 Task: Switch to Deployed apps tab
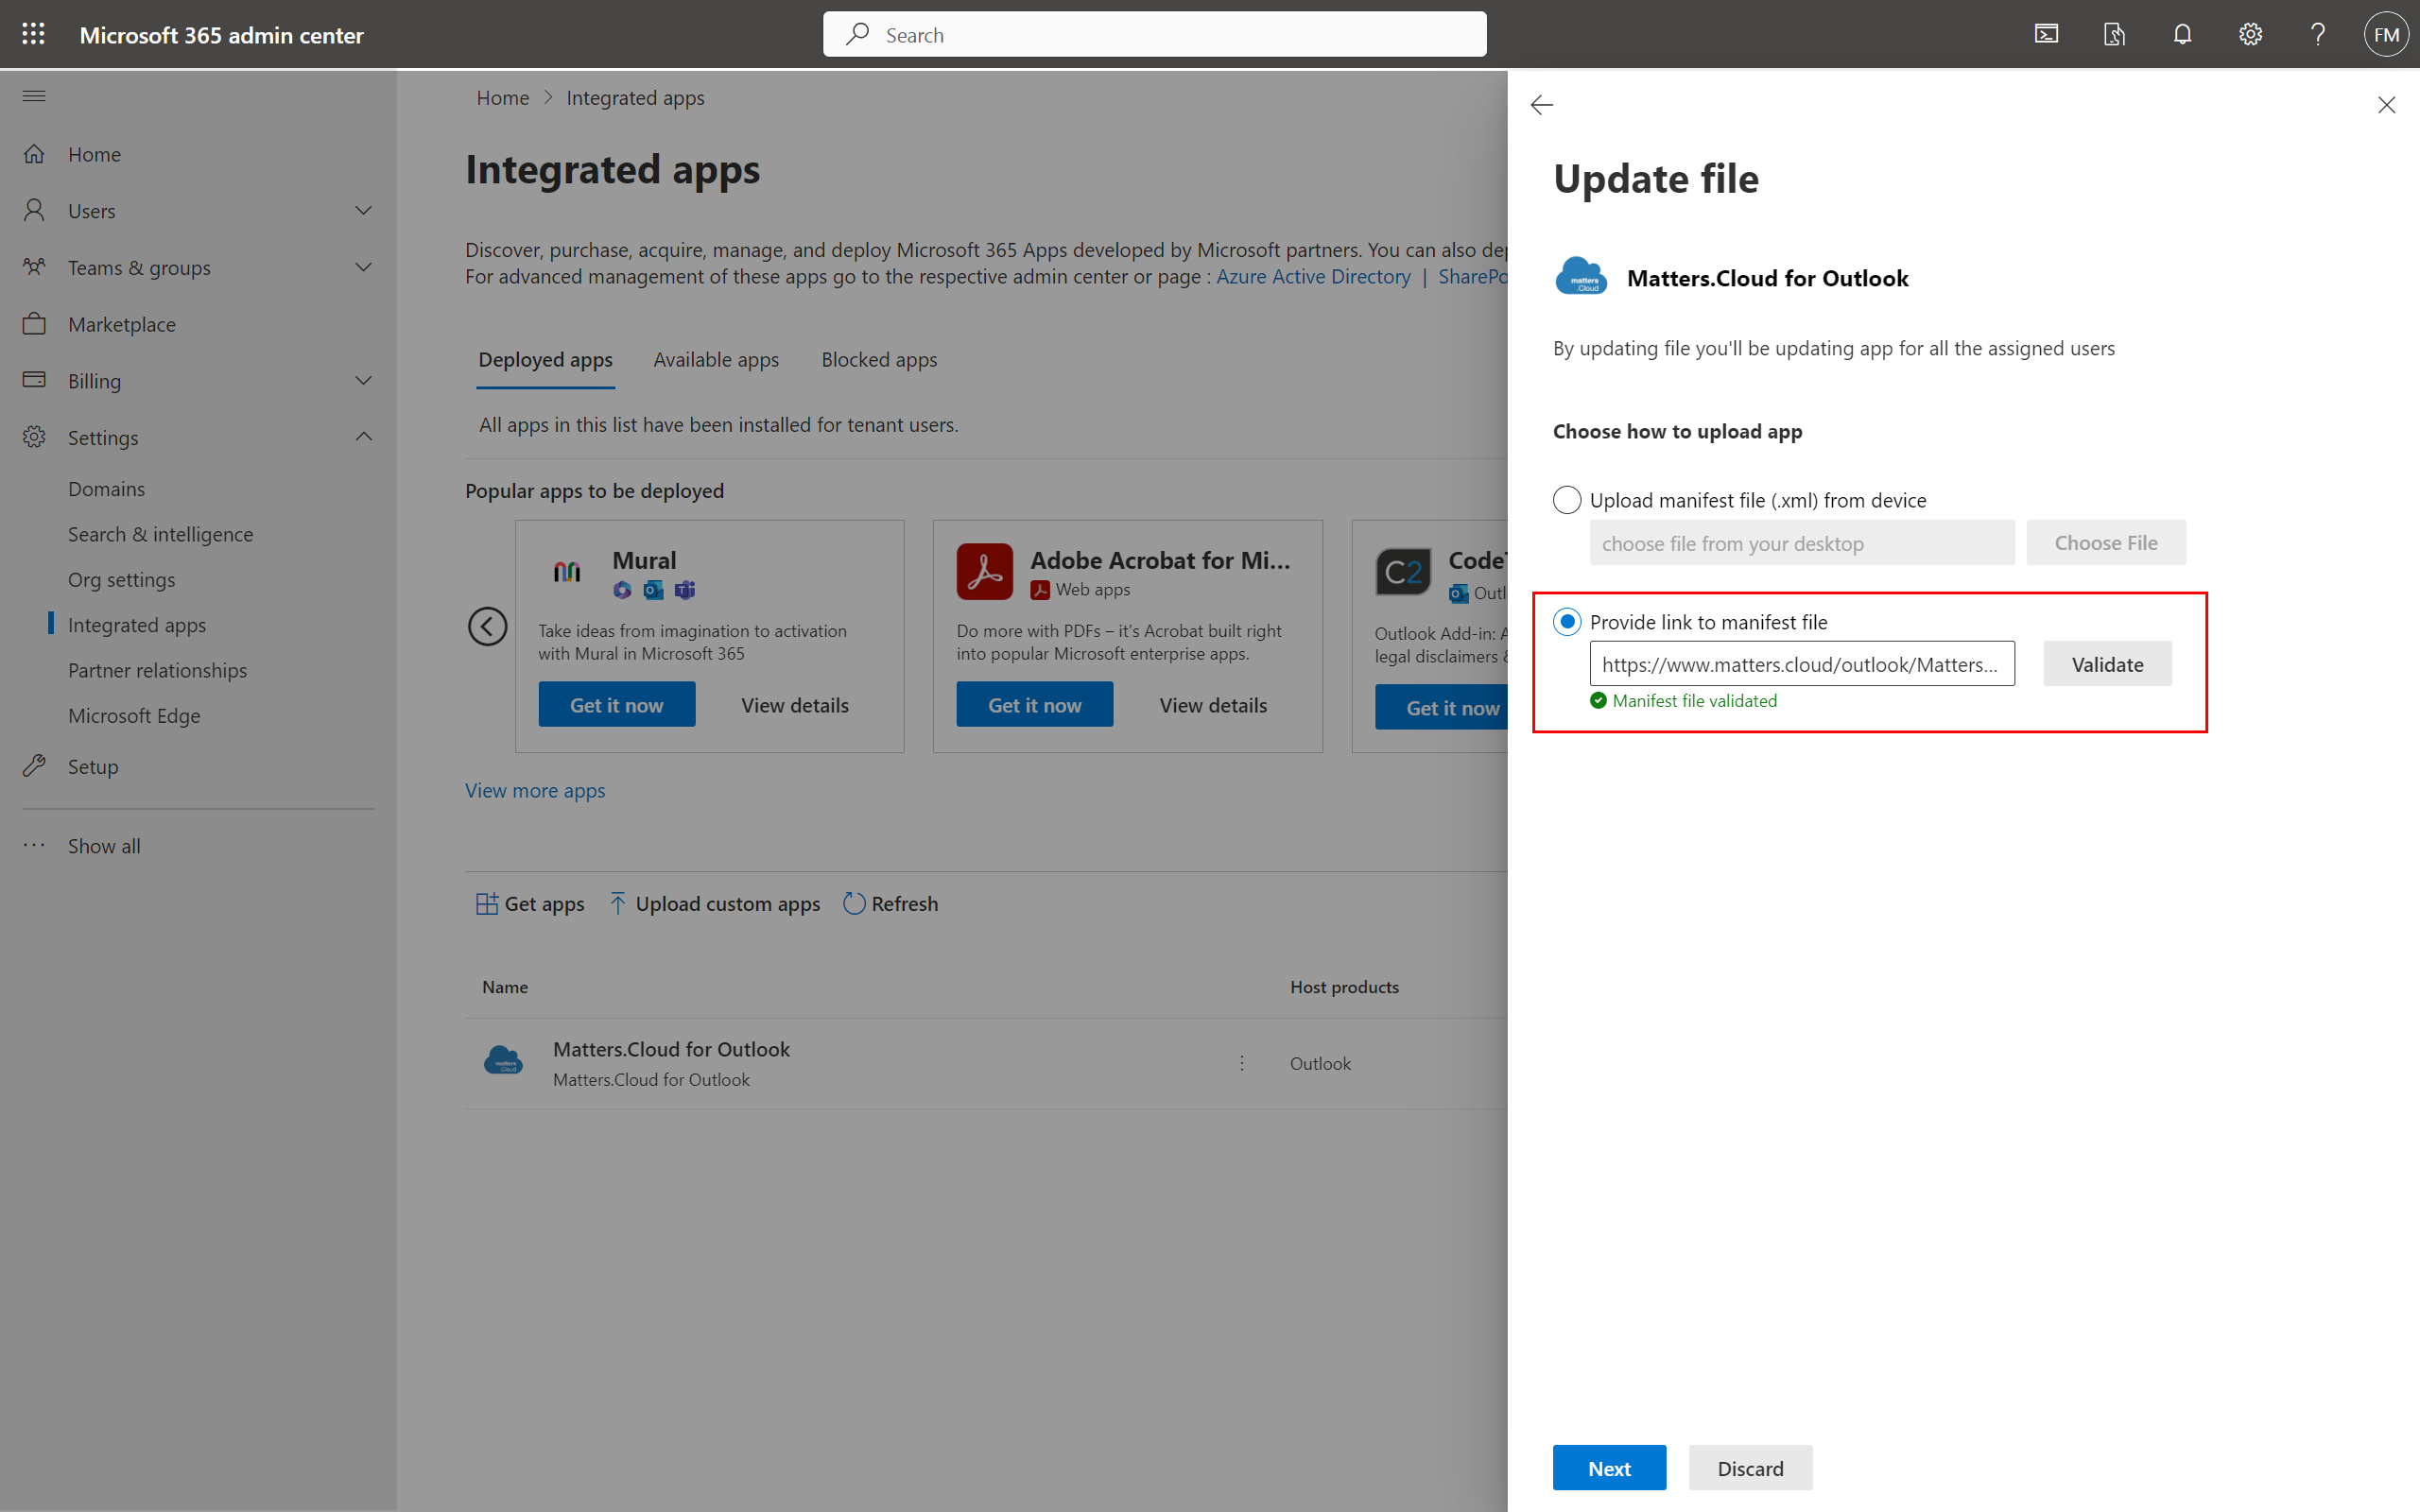coord(546,360)
